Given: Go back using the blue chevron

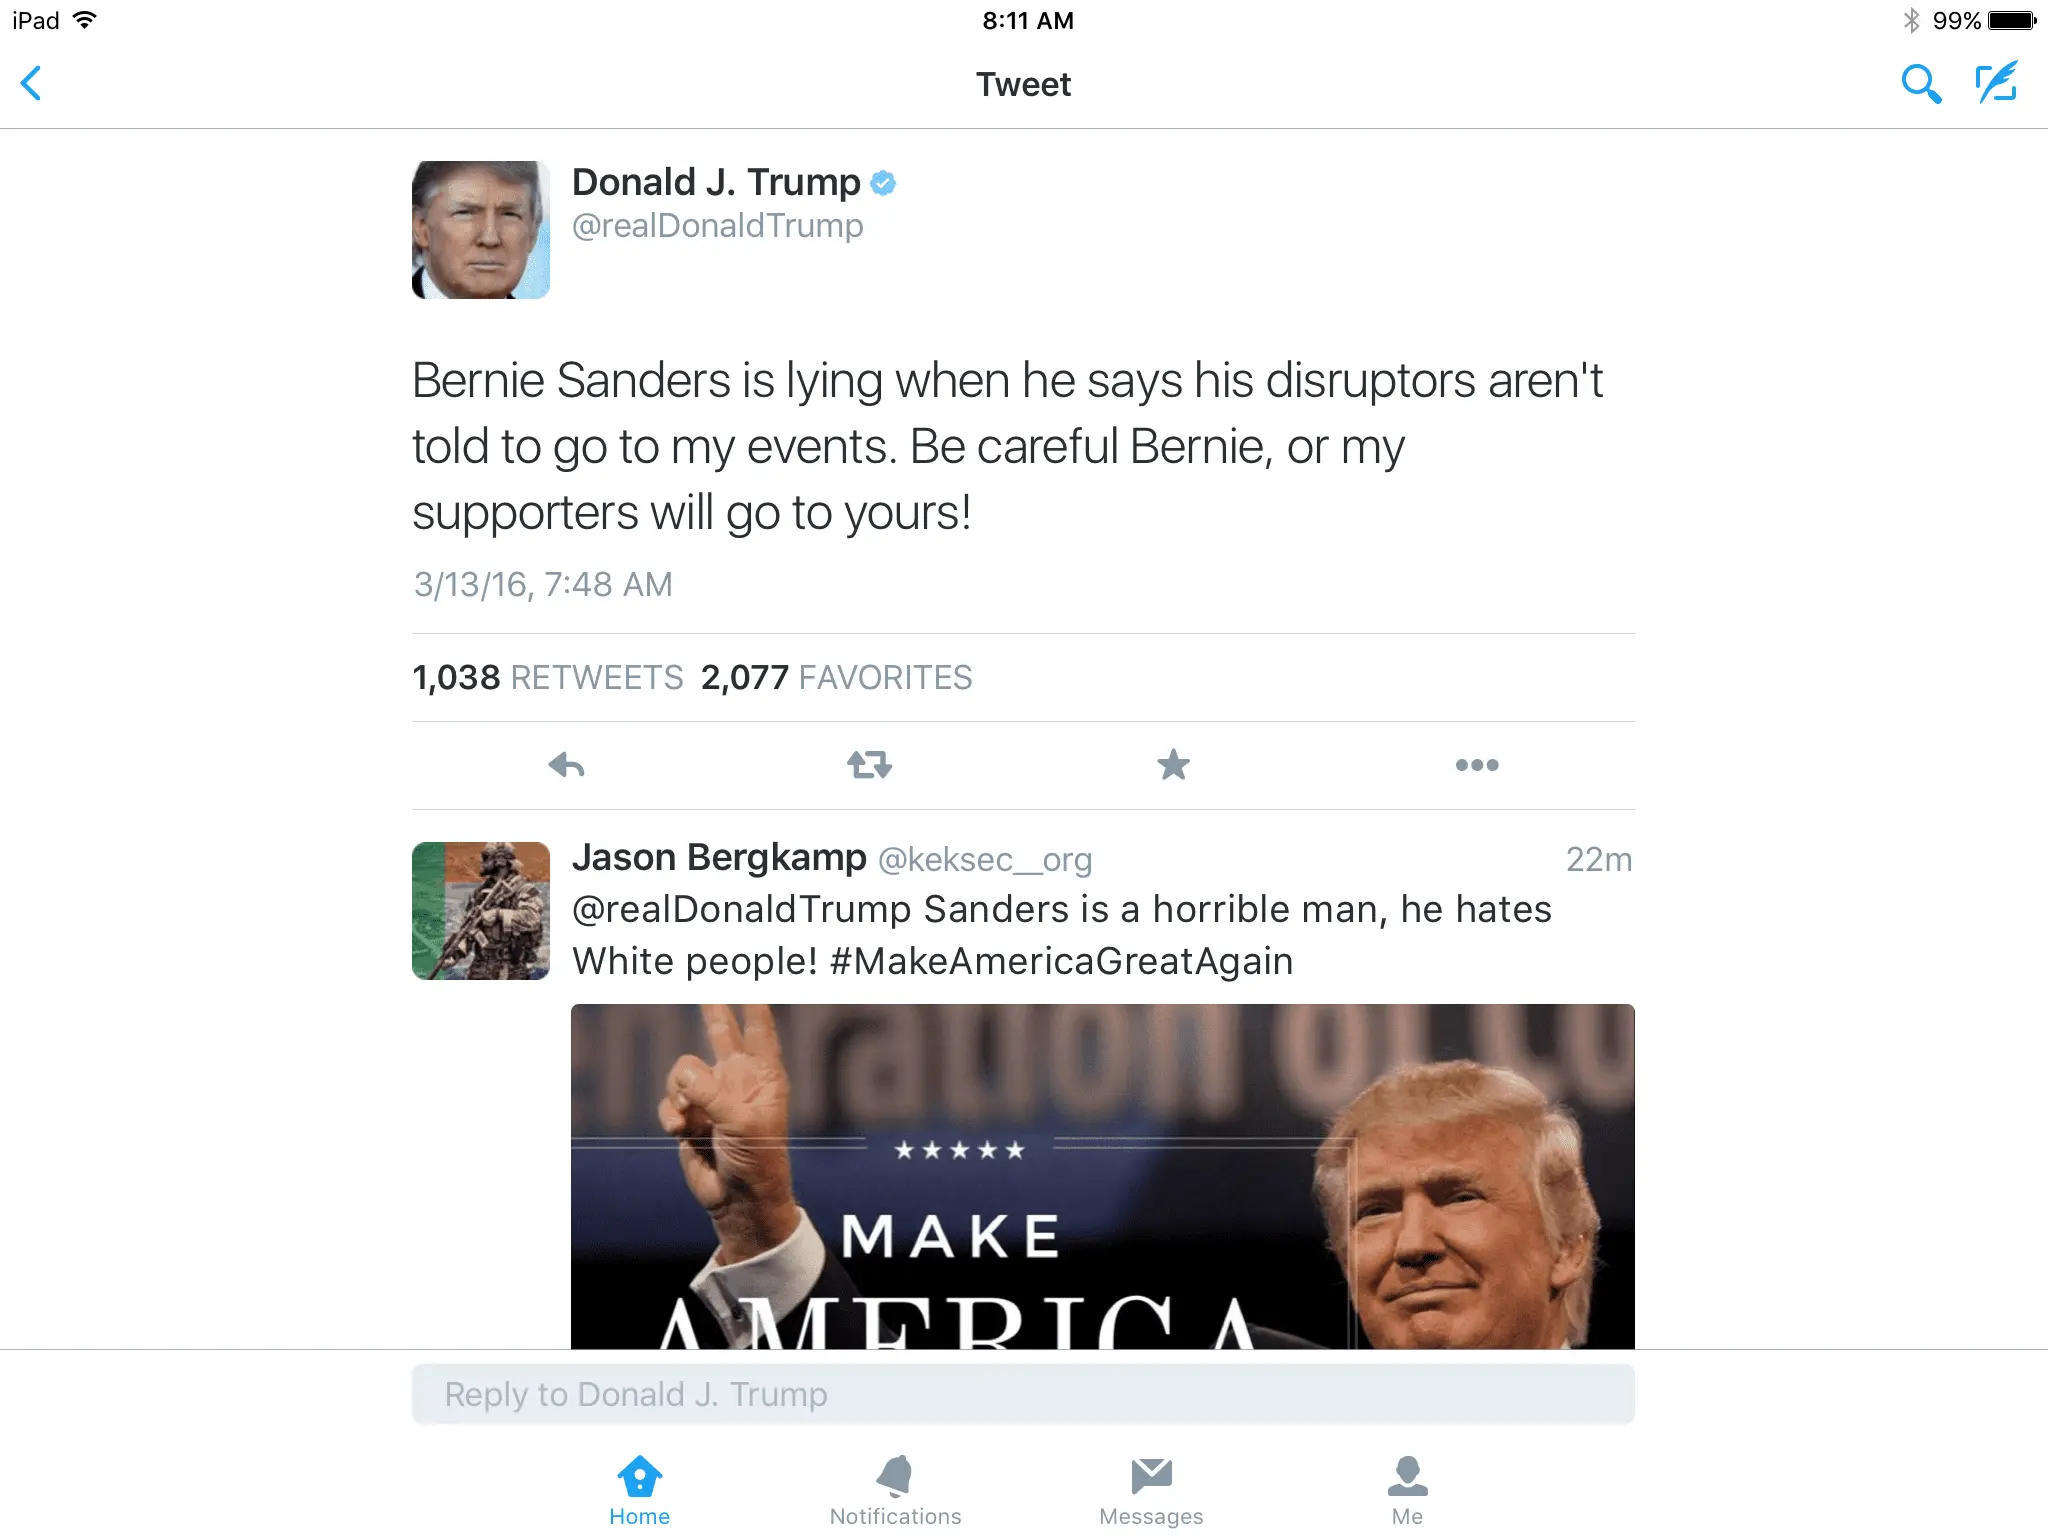Looking at the screenshot, I should click(32, 83).
